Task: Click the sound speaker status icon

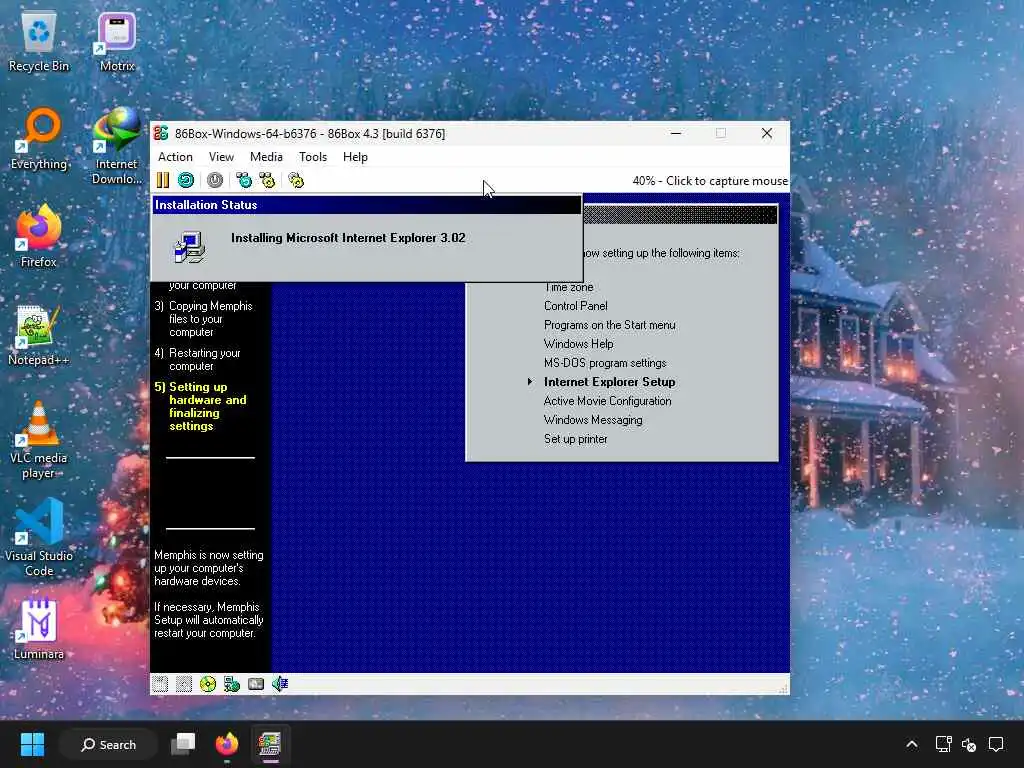Action: (x=280, y=684)
